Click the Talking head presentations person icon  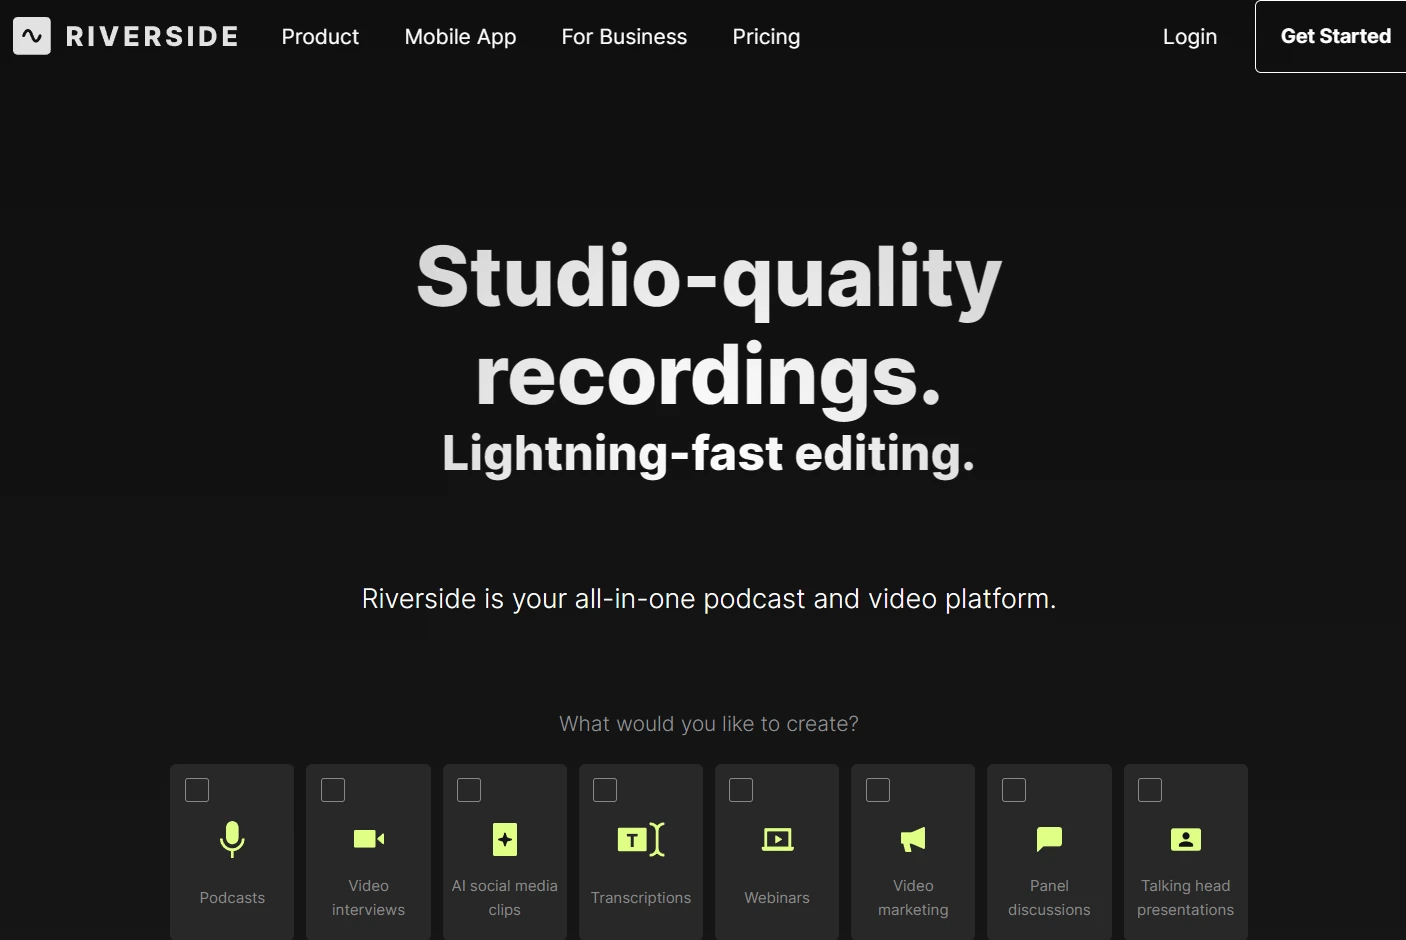pyautogui.click(x=1185, y=839)
